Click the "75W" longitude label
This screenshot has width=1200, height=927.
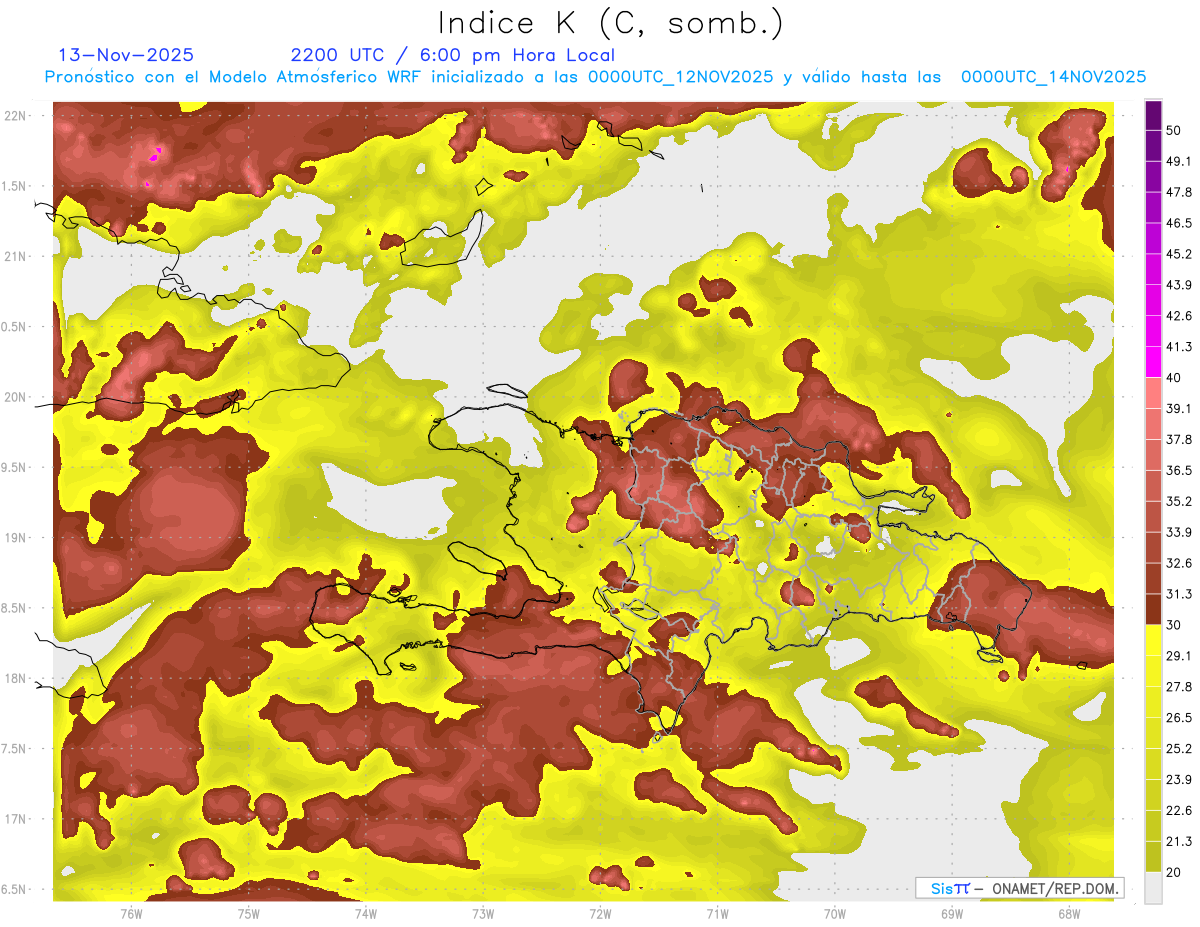coord(249,913)
